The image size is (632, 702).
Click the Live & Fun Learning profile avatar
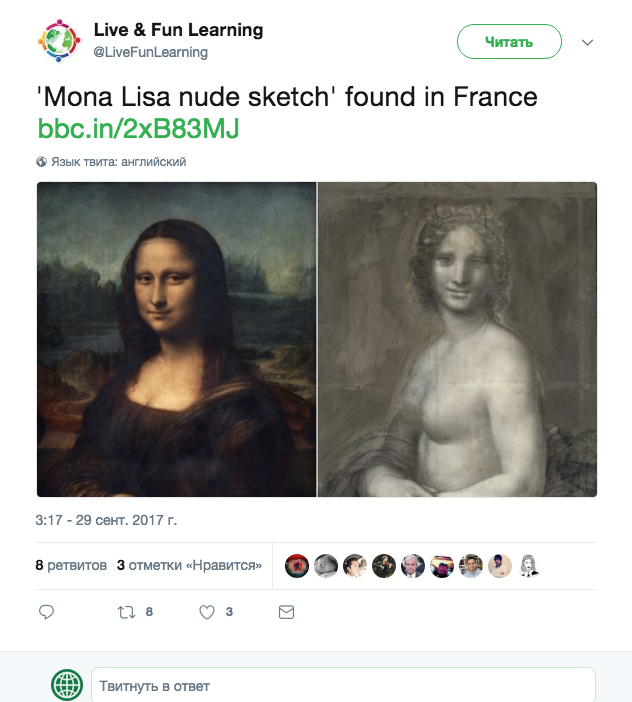(59, 40)
